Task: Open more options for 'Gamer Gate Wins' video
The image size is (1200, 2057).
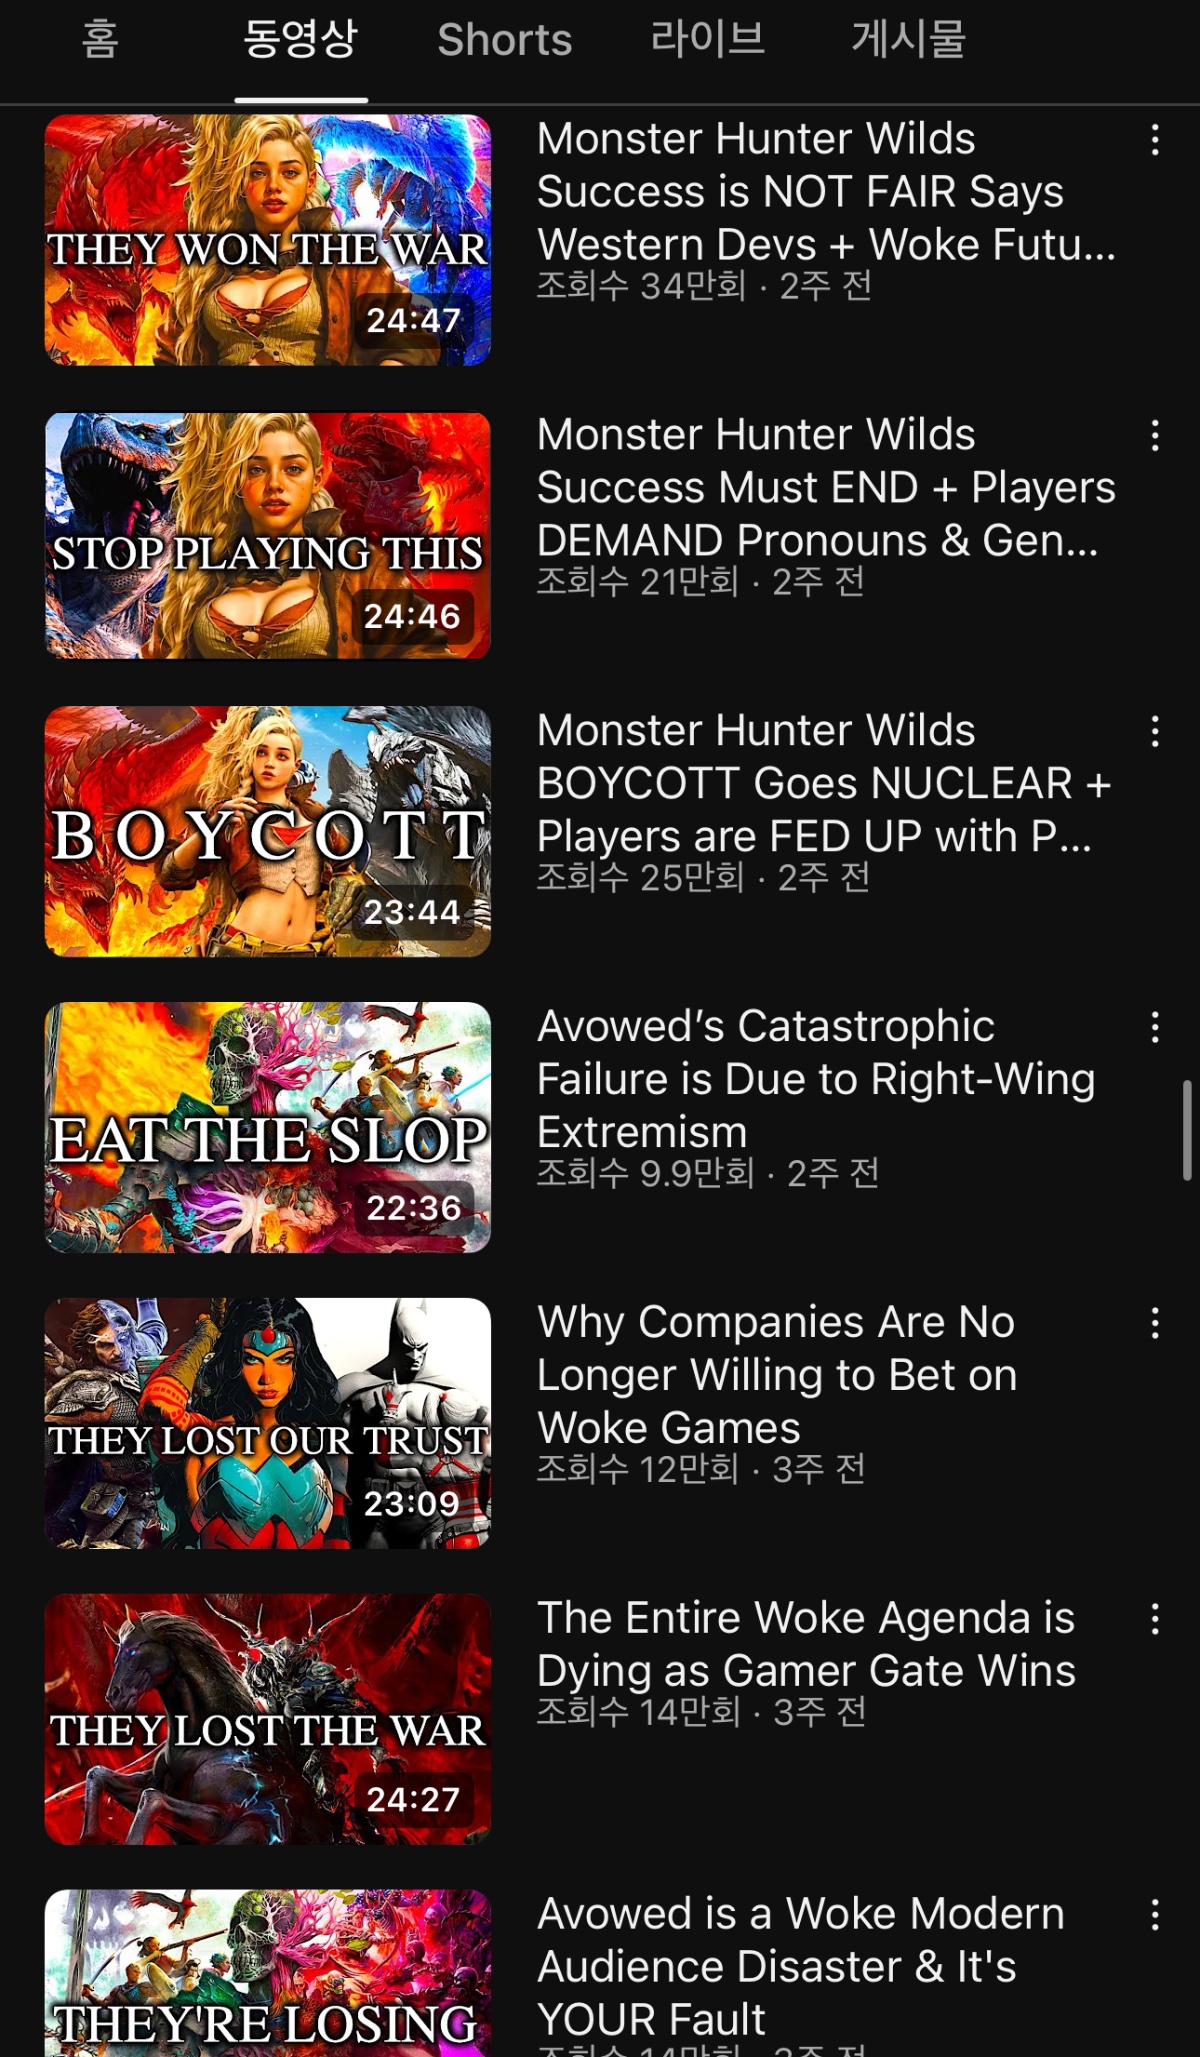Action: click(1155, 1619)
